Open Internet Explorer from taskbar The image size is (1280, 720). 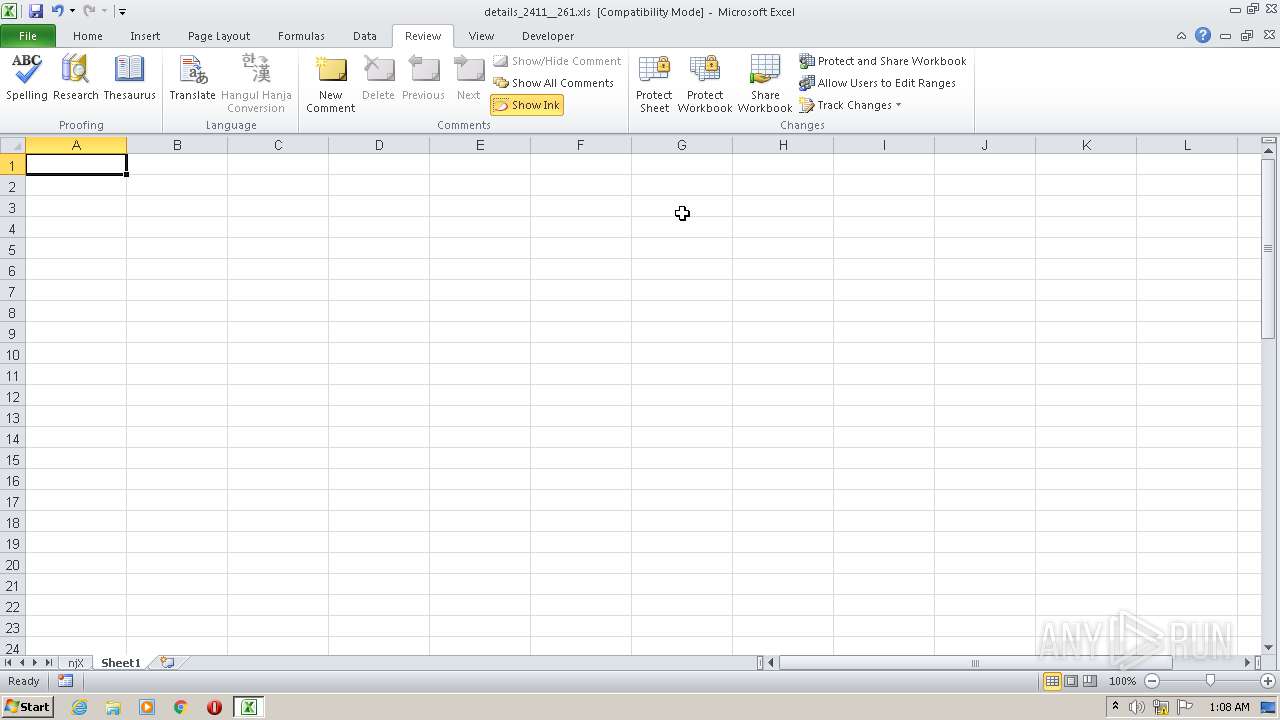[79, 707]
